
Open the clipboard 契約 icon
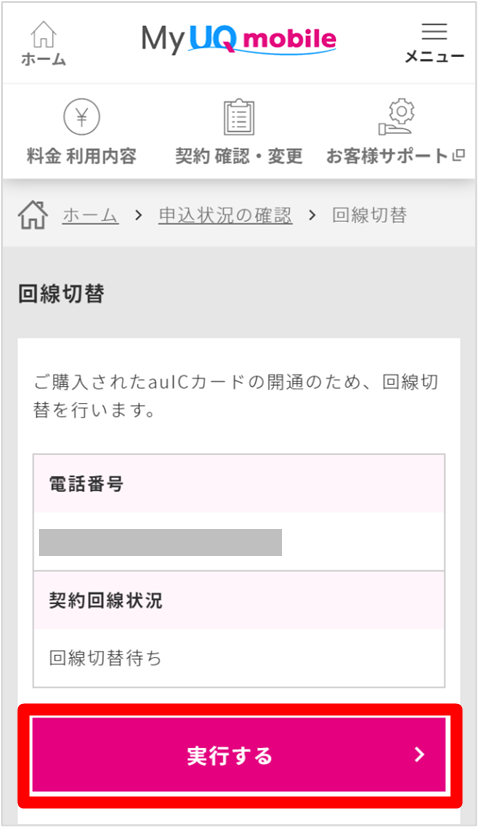click(x=239, y=117)
